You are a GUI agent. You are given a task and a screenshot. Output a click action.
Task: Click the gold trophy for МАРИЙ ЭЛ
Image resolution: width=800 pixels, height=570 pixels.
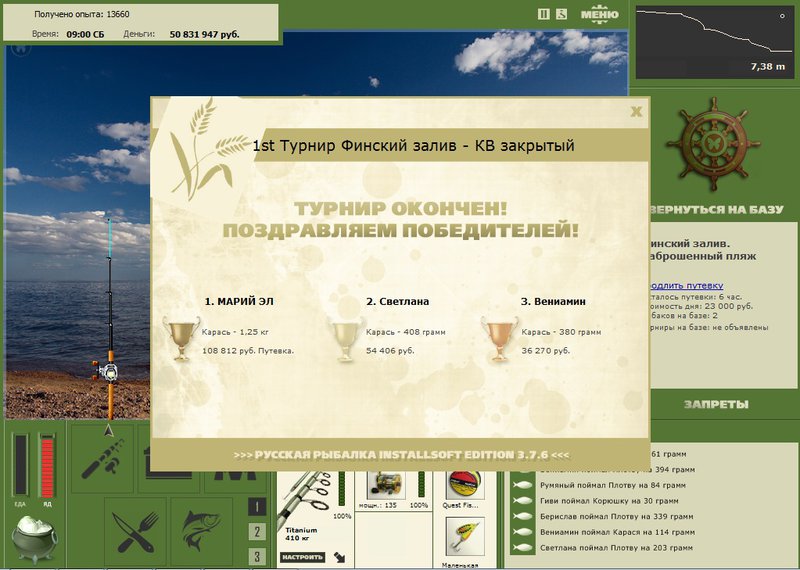coord(181,339)
